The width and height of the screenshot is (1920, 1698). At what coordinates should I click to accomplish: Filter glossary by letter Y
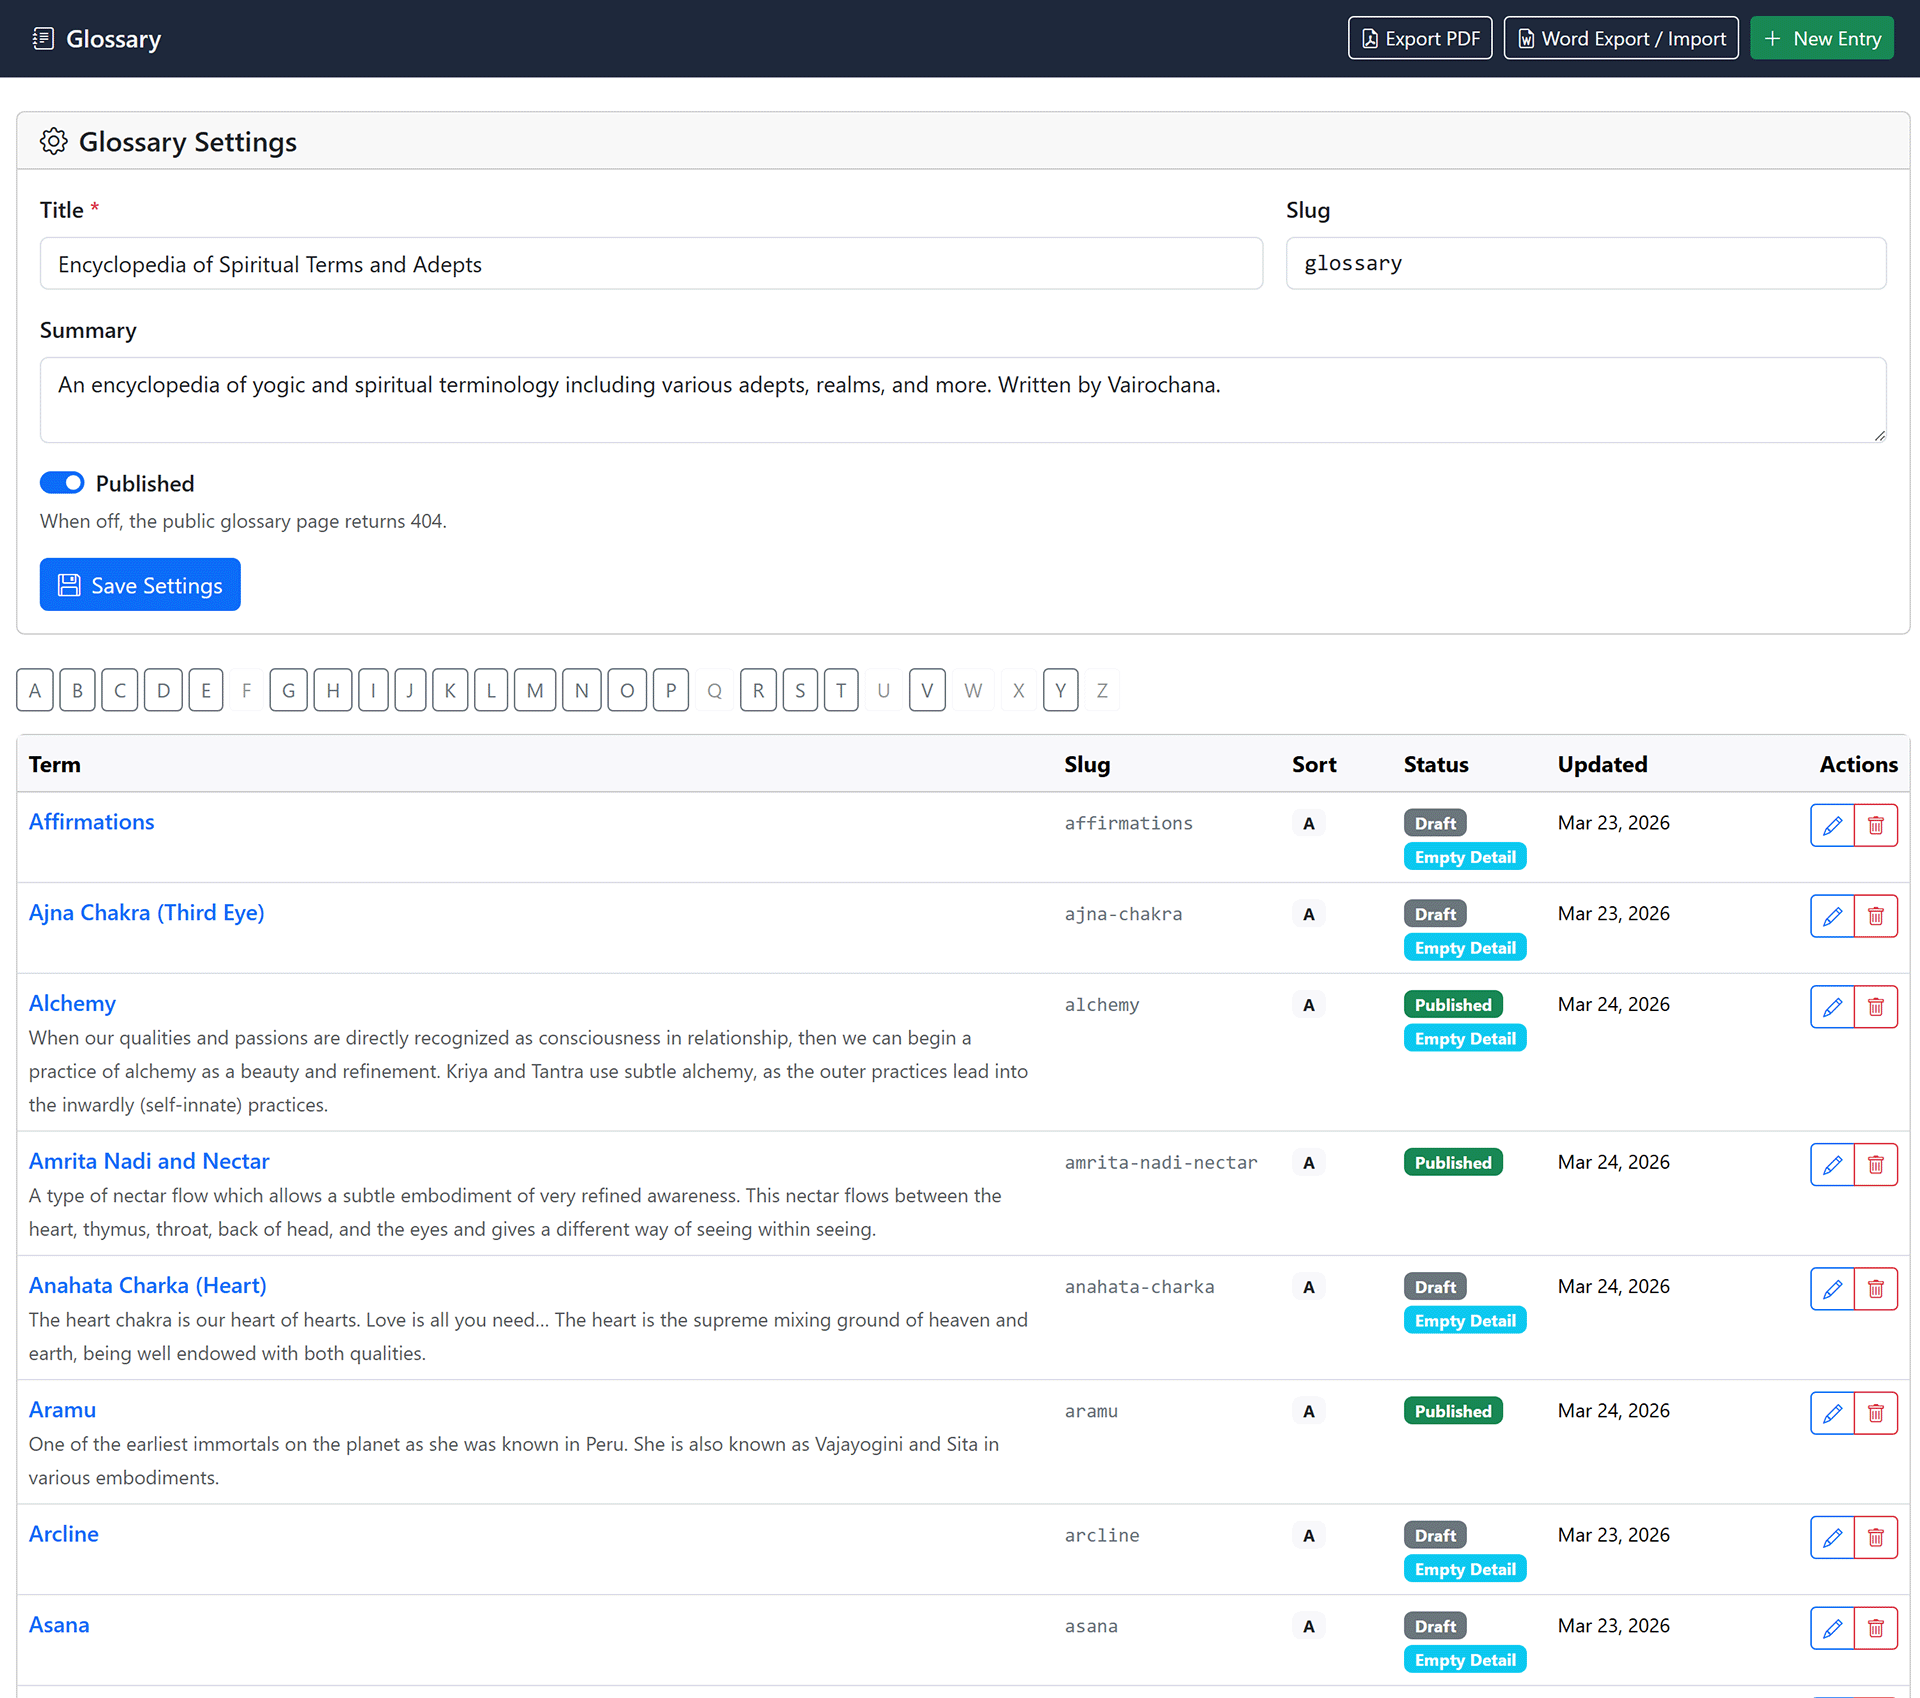(1060, 691)
